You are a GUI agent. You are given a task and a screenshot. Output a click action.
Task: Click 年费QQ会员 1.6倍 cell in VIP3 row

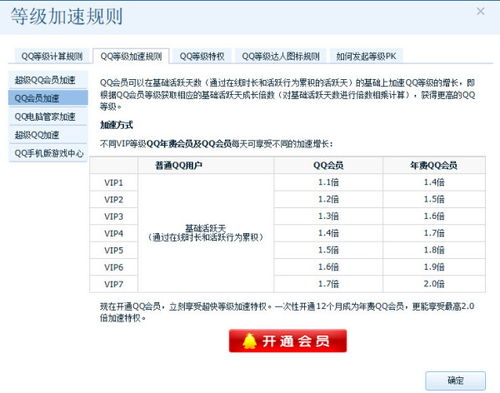tap(434, 216)
